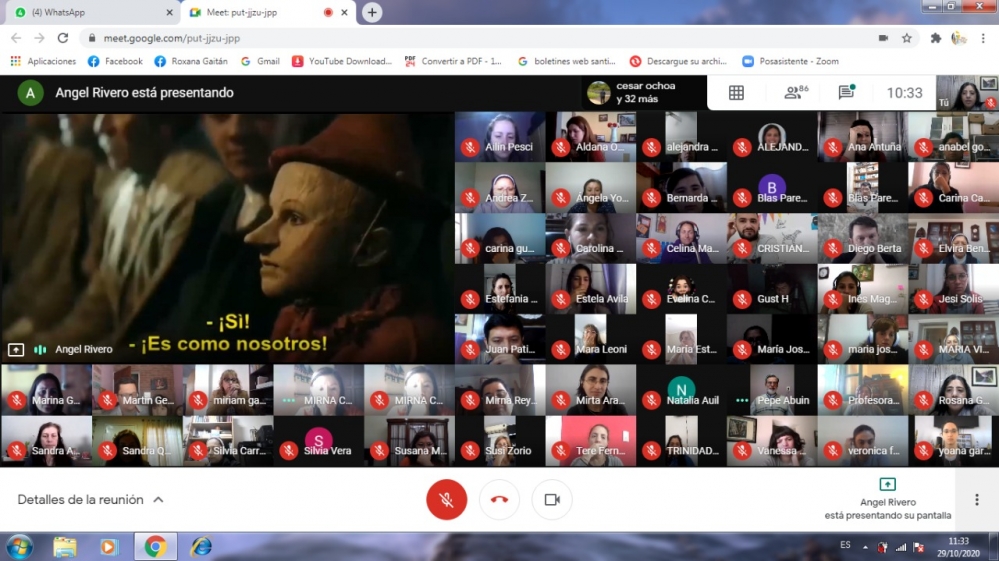Reload the page in Chrome

point(62,38)
